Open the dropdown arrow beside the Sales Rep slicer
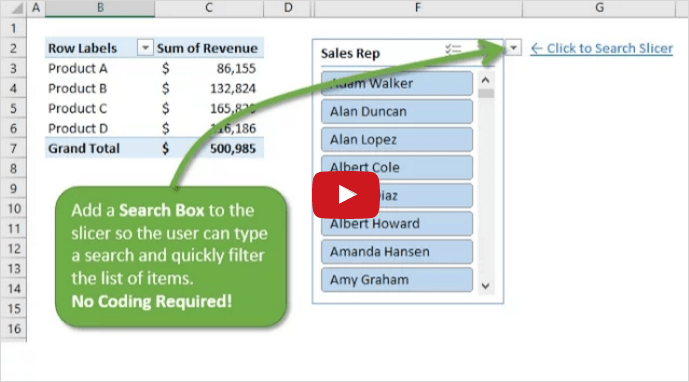 click(x=513, y=47)
